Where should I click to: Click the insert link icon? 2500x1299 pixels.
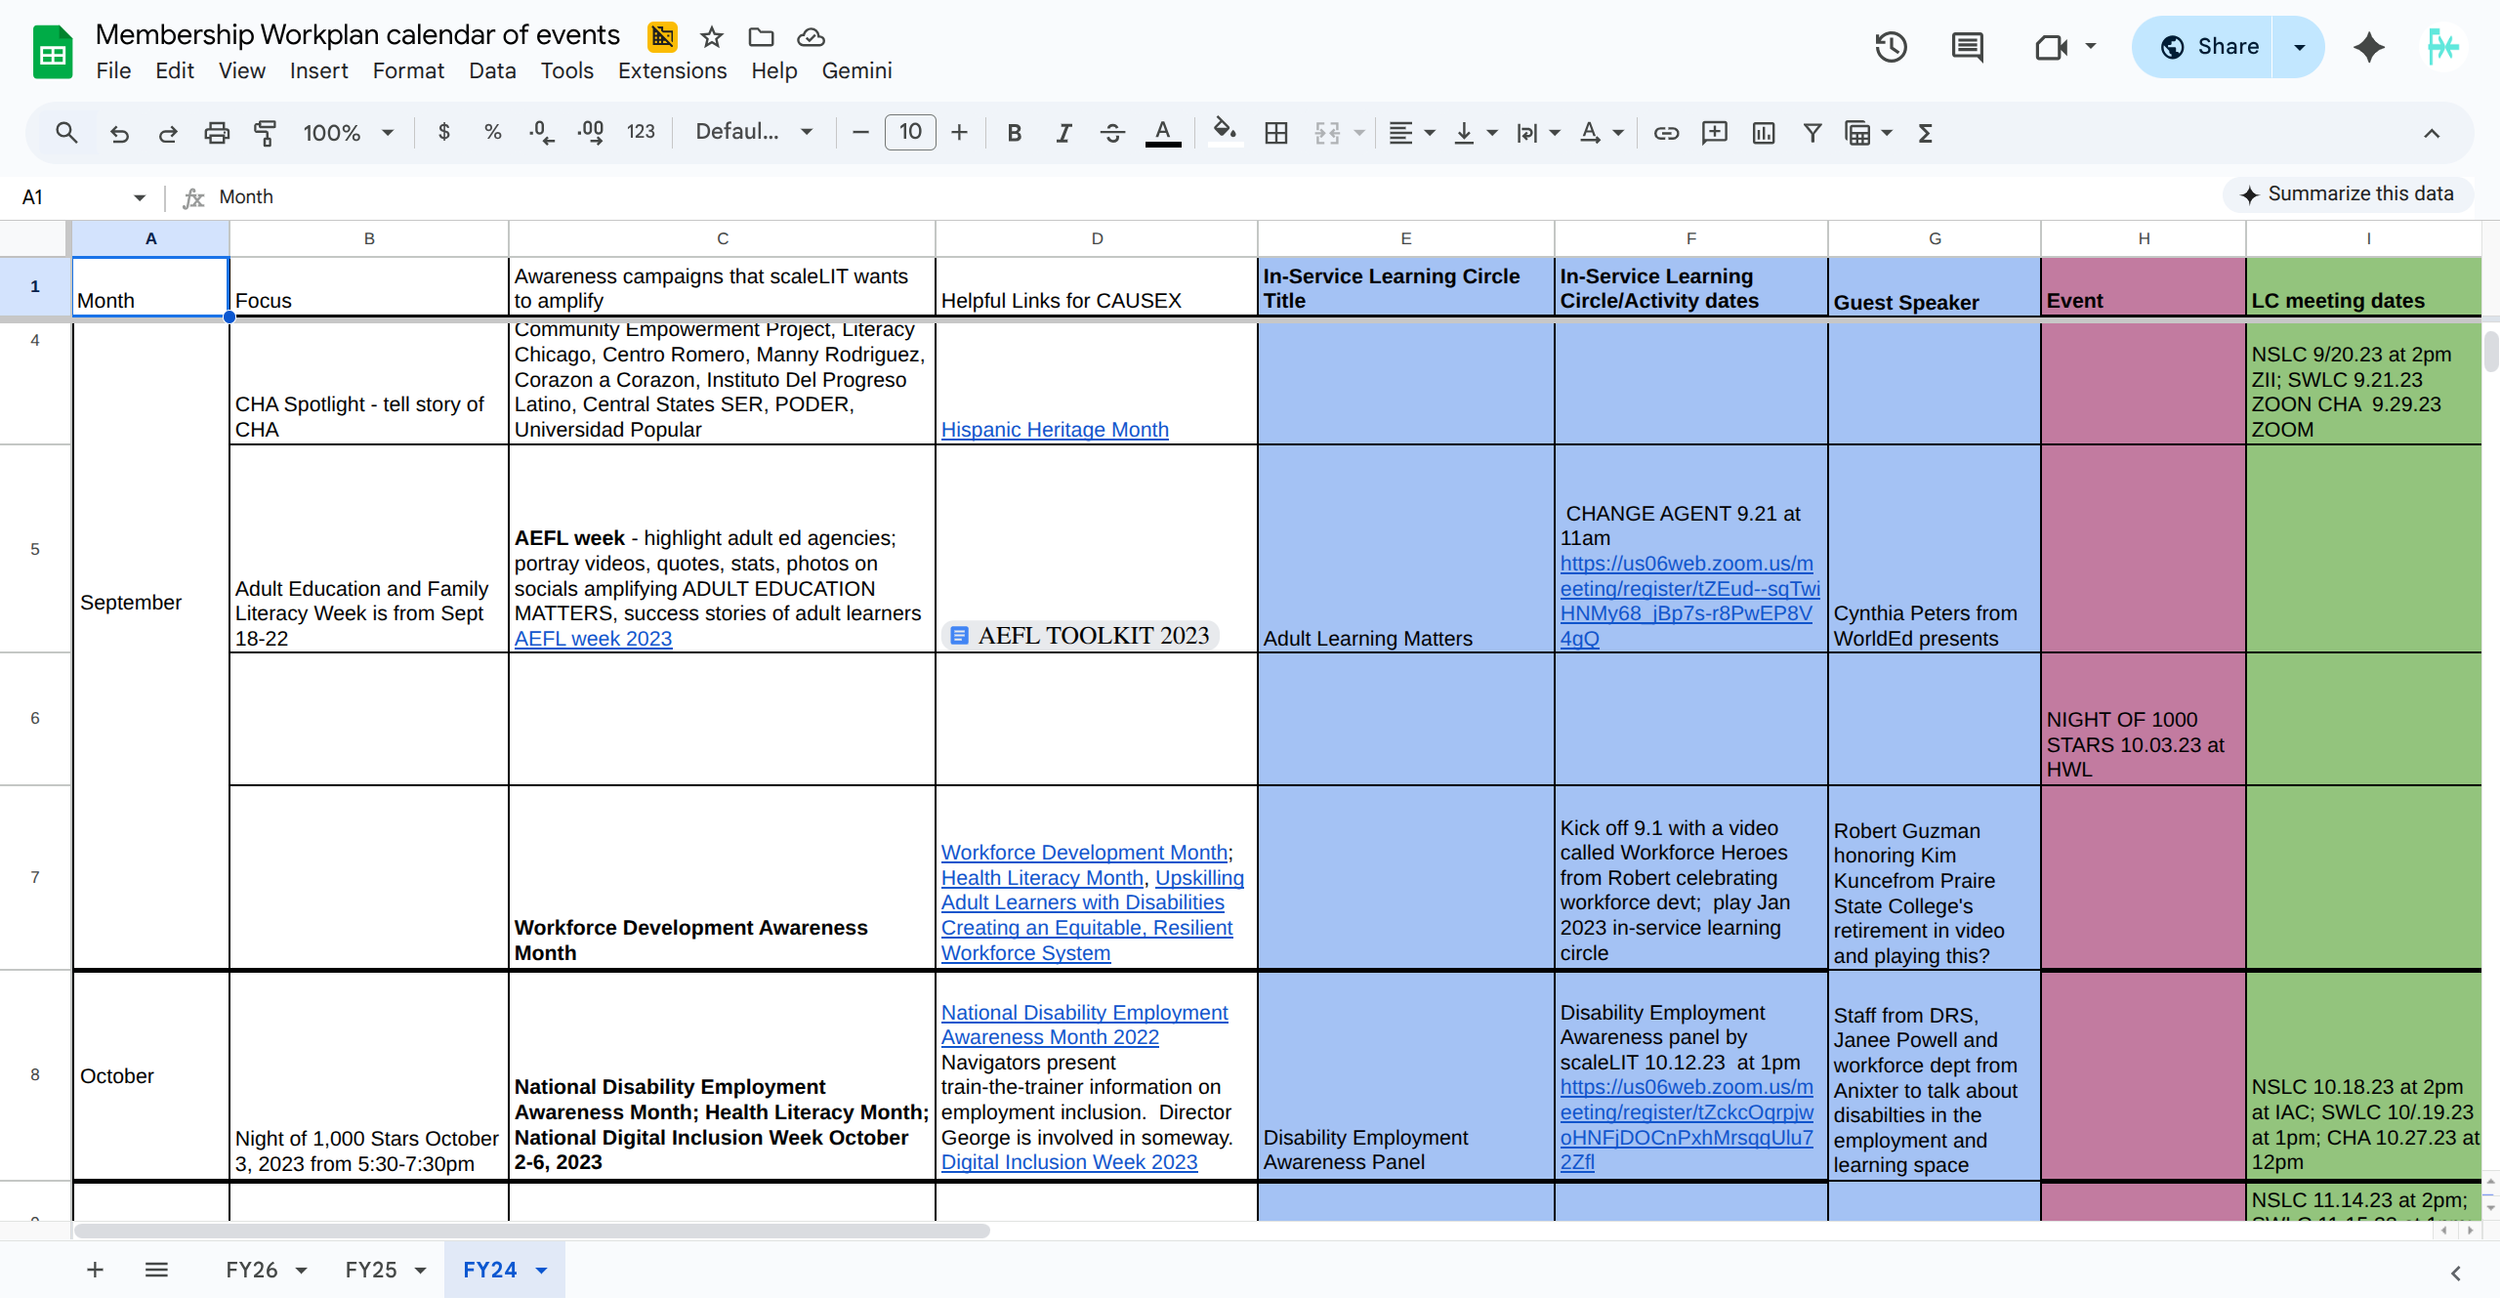(x=1665, y=133)
